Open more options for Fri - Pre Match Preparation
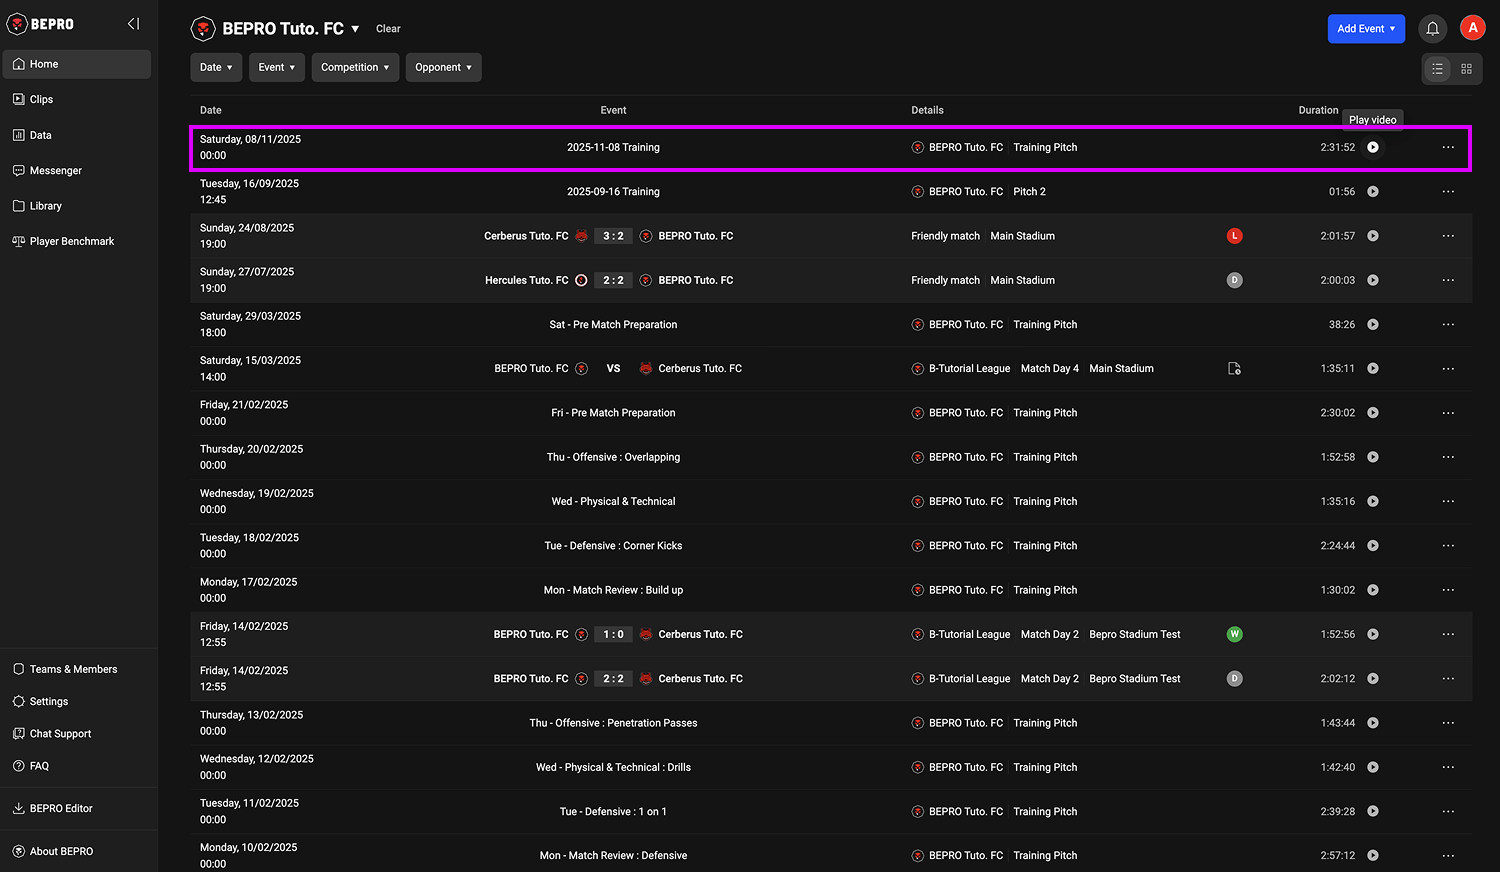This screenshot has height=872, width=1500. (x=1448, y=413)
